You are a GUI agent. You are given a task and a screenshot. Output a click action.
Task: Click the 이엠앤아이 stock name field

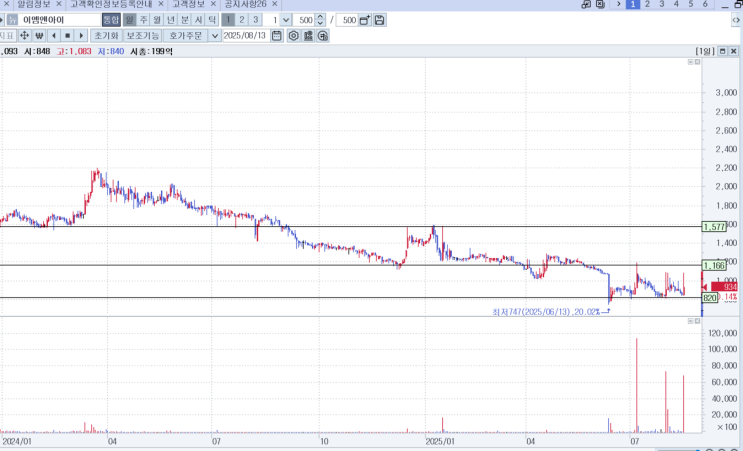pyautogui.click(x=60, y=20)
